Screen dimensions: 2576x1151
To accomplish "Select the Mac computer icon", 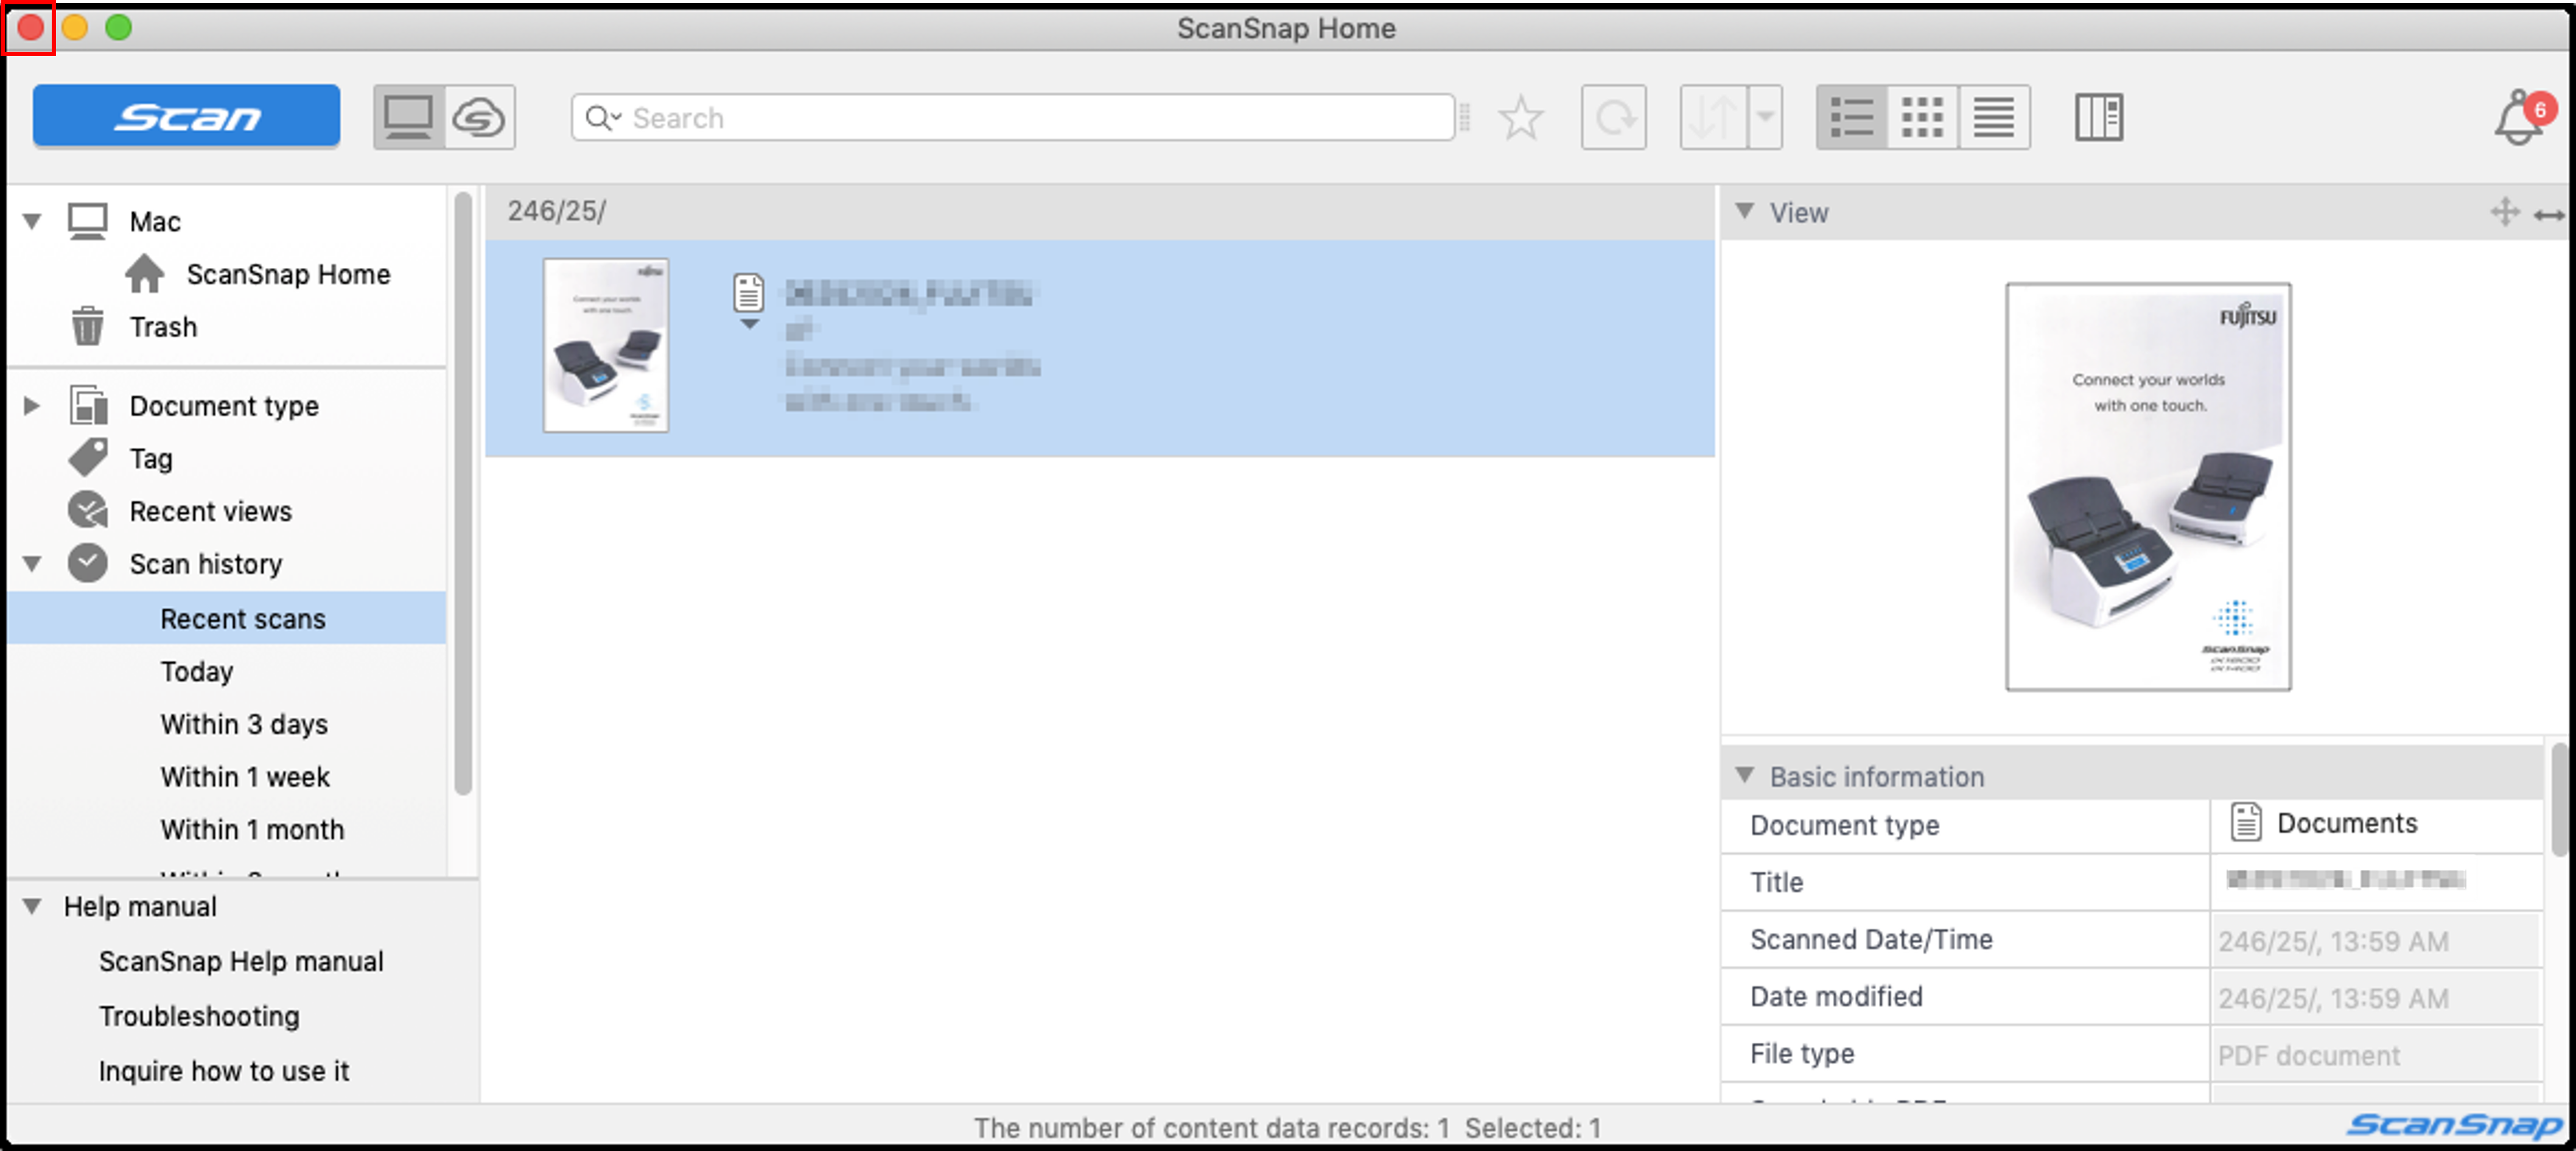I will pos(88,221).
